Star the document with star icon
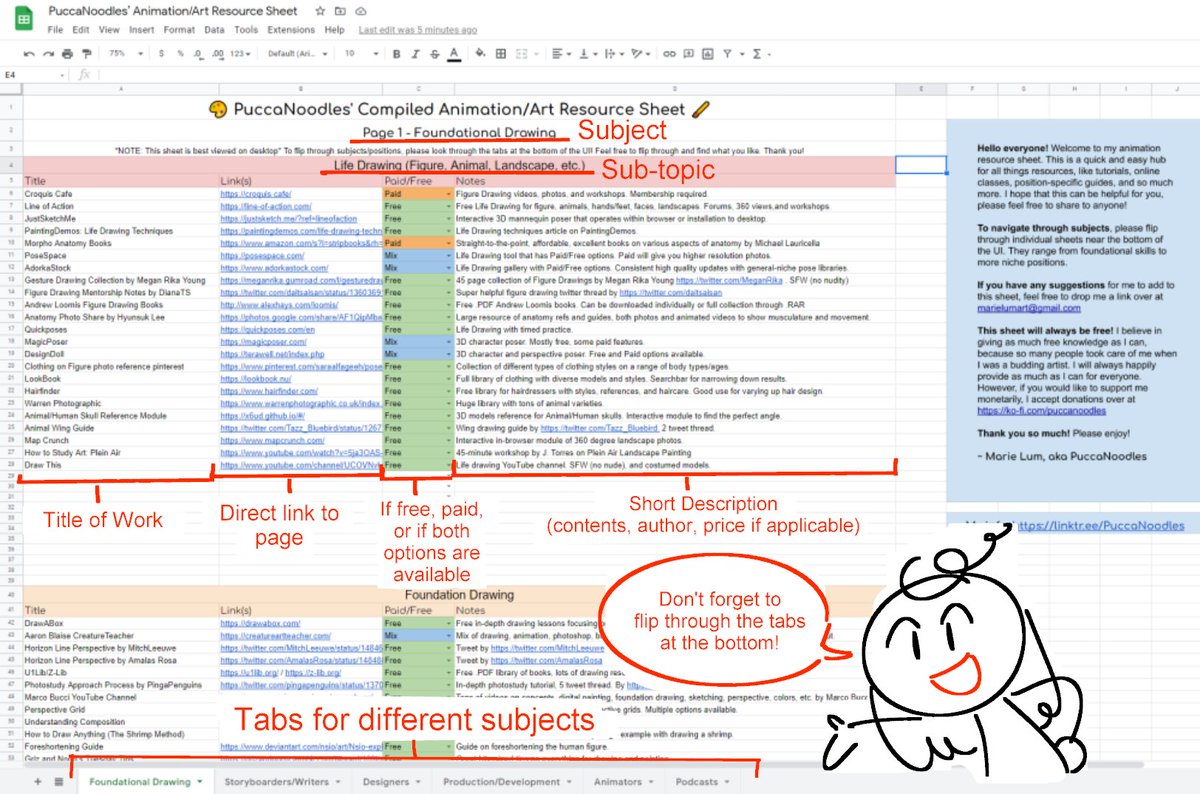Image resolution: width=1200 pixels, height=794 pixels. click(319, 11)
